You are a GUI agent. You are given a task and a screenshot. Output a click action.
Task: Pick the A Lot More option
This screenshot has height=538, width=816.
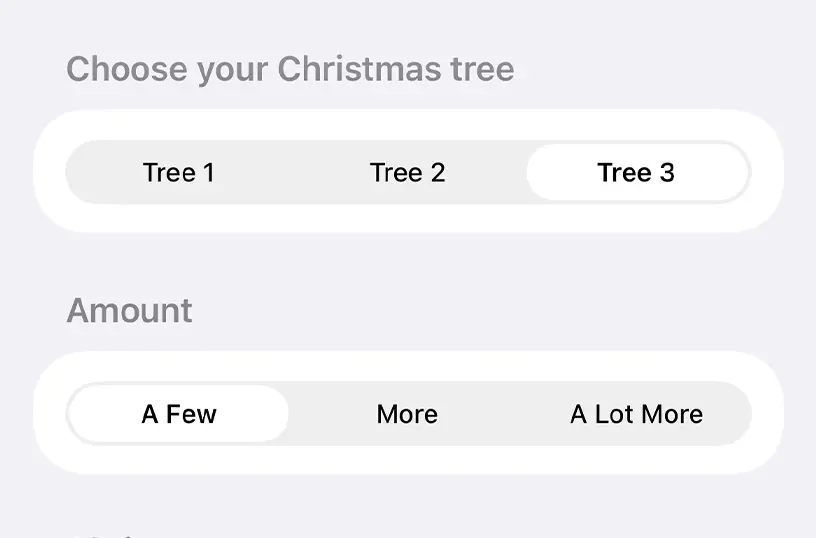click(x=636, y=414)
